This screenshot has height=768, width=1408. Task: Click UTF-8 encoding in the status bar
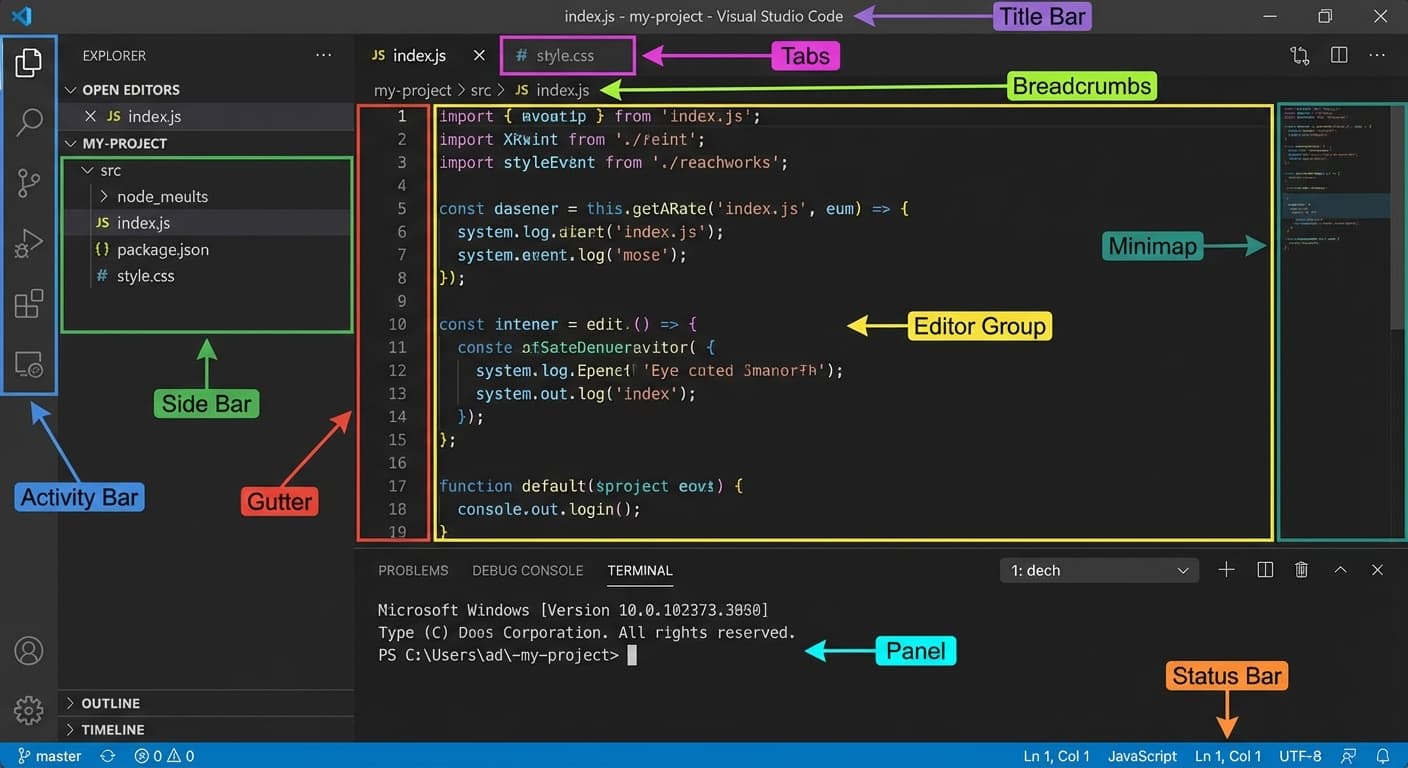pyautogui.click(x=1299, y=755)
